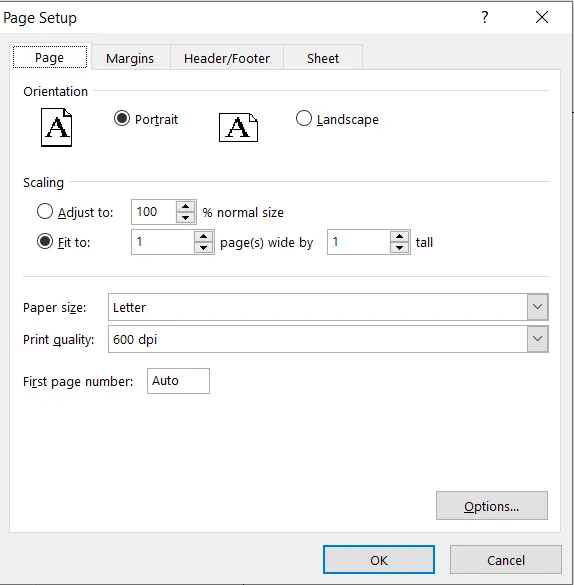Click the Cancel button
574x585 pixels.
coord(506,560)
